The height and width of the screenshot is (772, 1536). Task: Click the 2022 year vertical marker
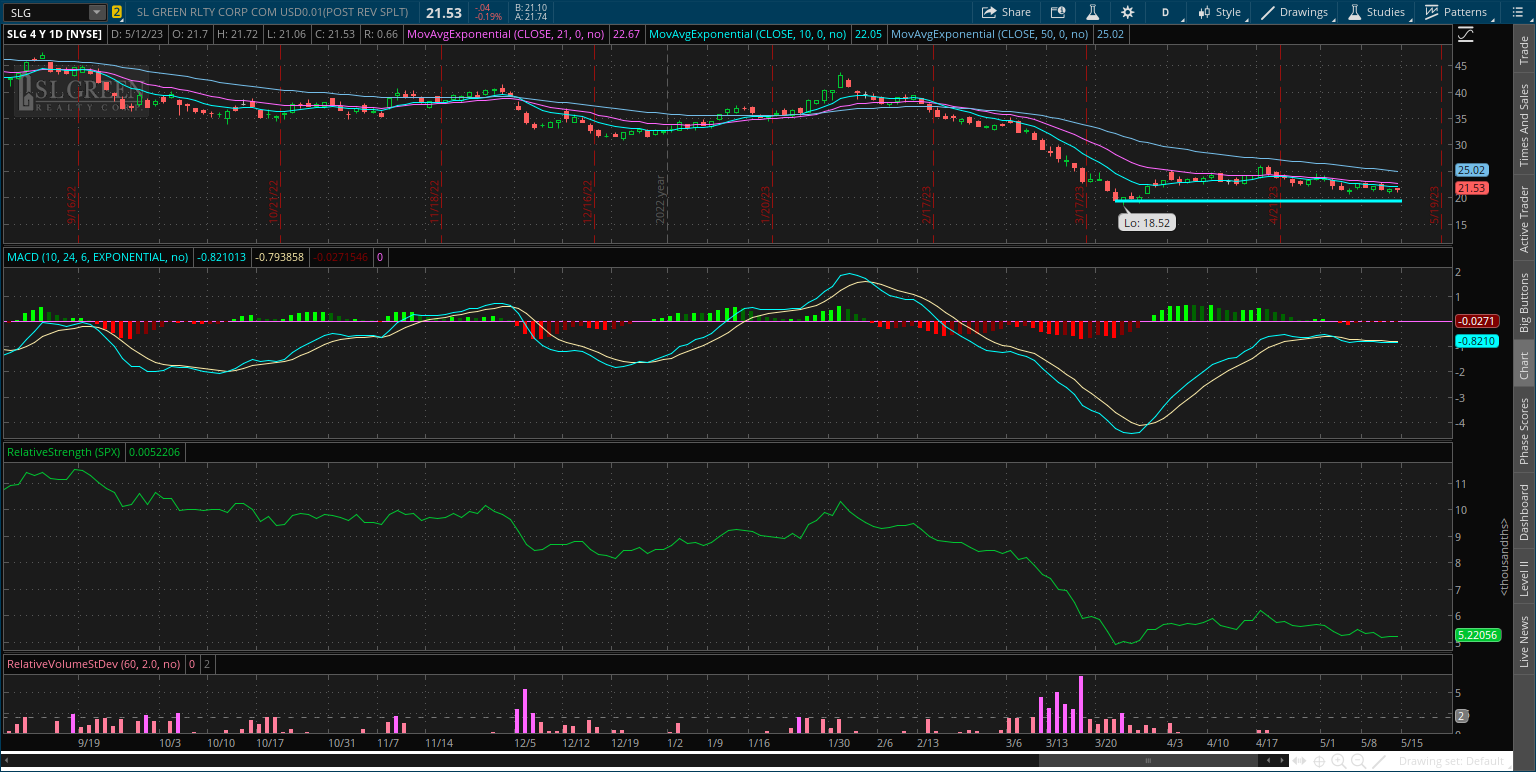(x=661, y=200)
